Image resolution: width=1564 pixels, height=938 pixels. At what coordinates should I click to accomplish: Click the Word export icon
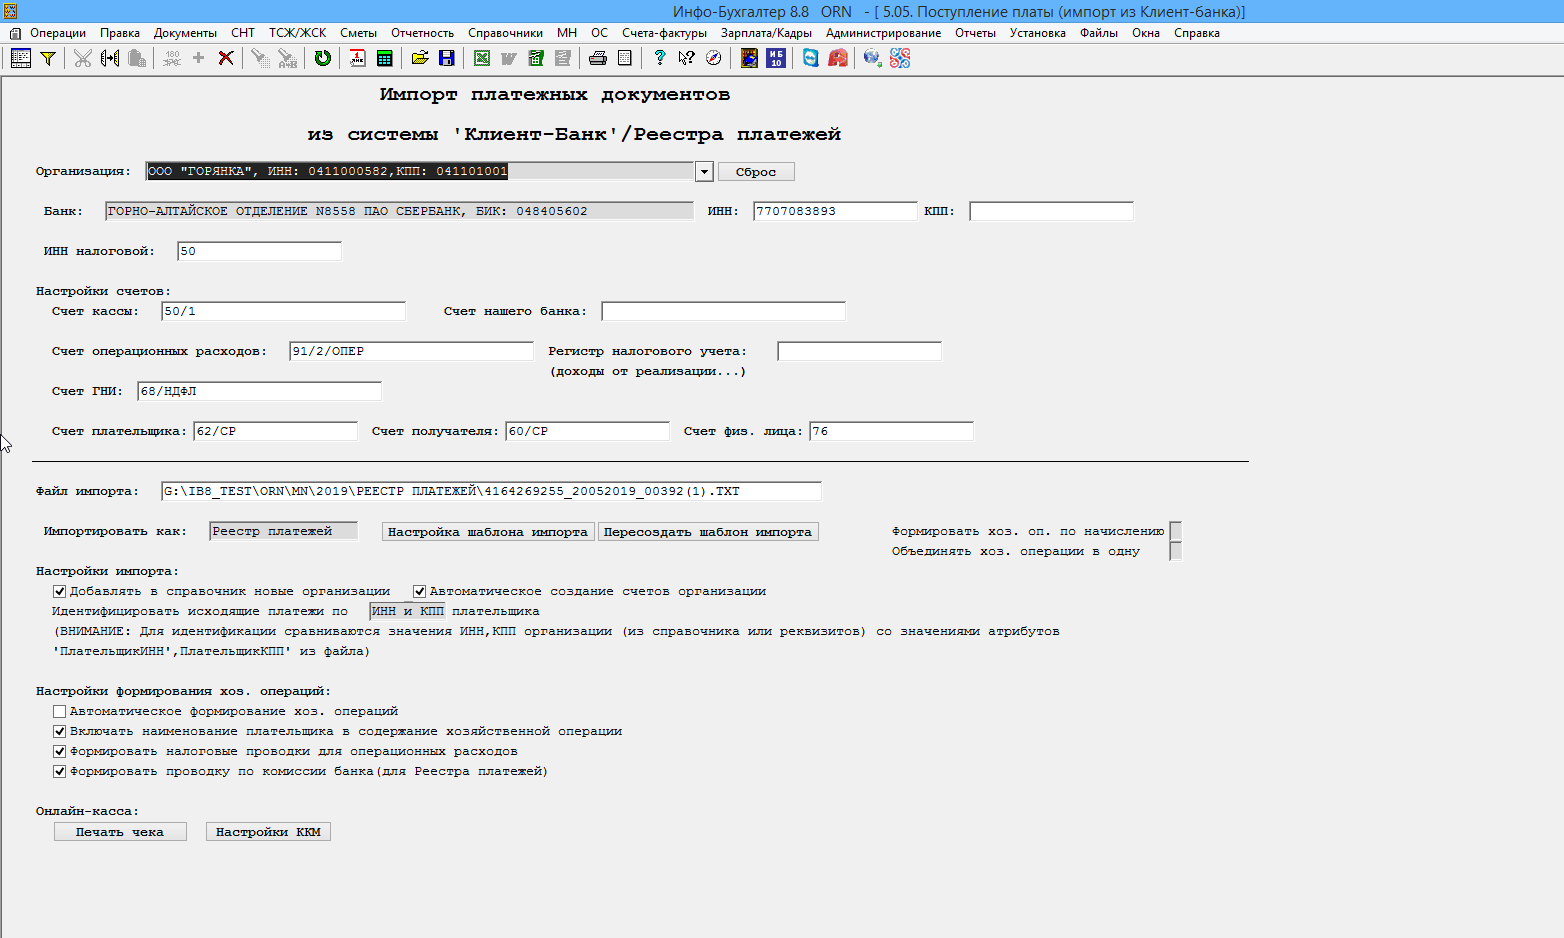[x=509, y=58]
